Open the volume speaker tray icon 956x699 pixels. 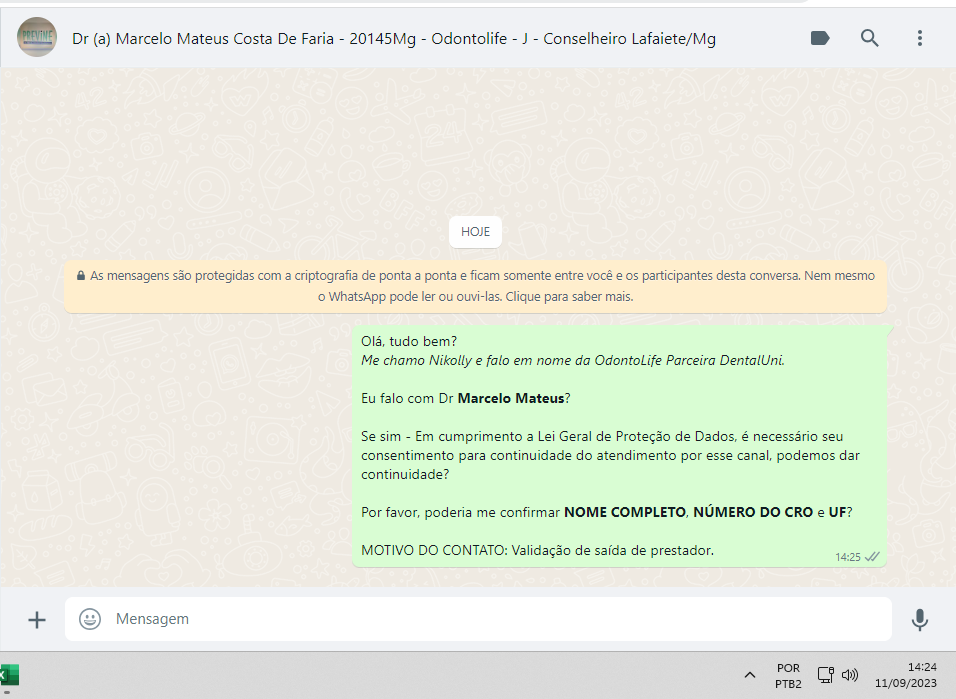tap(850, 675)
